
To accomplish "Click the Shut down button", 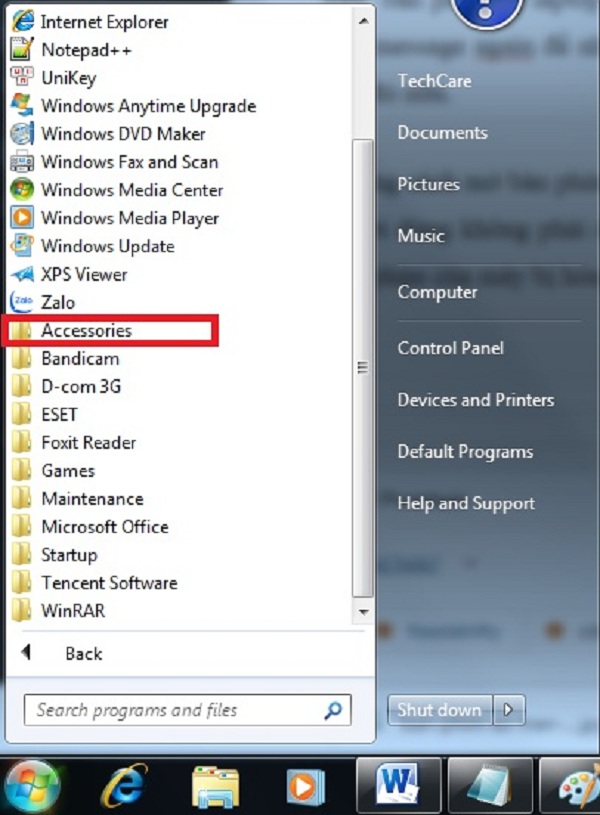I will tap(439, 710).
